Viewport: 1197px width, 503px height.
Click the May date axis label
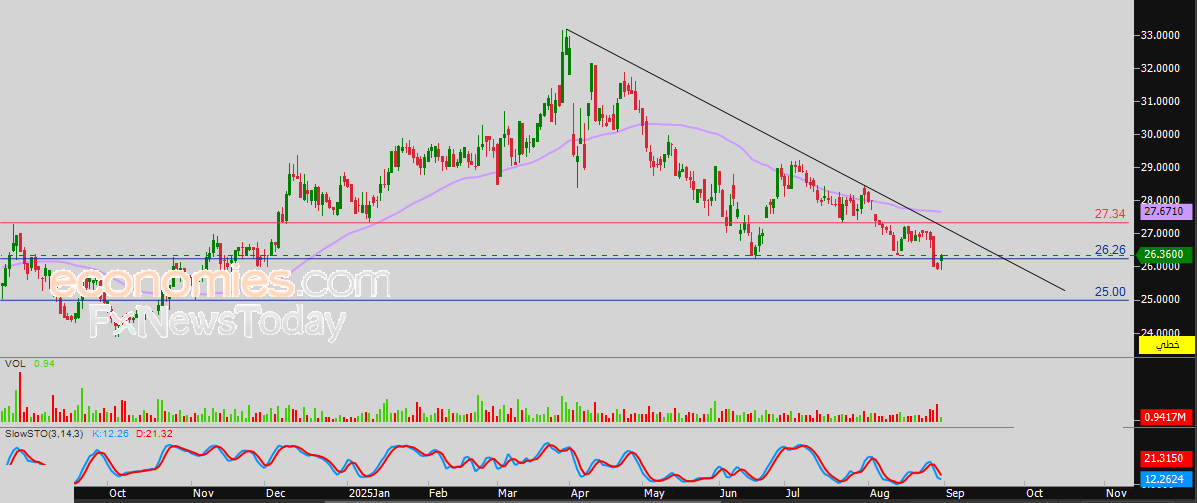[x=653, y=494]
